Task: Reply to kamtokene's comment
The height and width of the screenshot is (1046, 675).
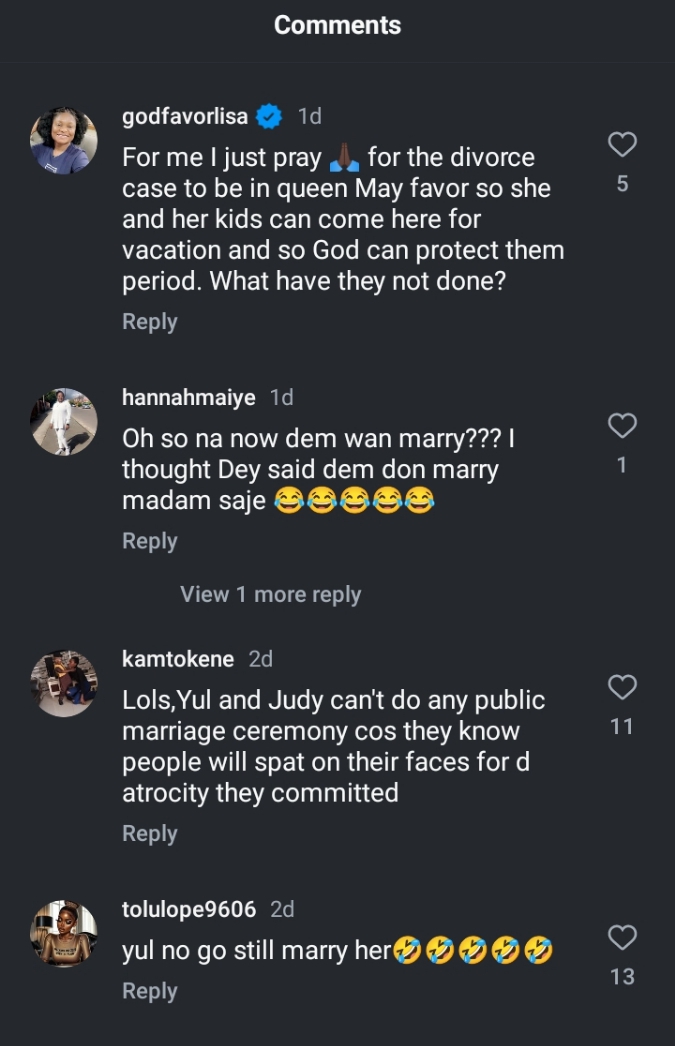Action: click(x=149, y=833)
